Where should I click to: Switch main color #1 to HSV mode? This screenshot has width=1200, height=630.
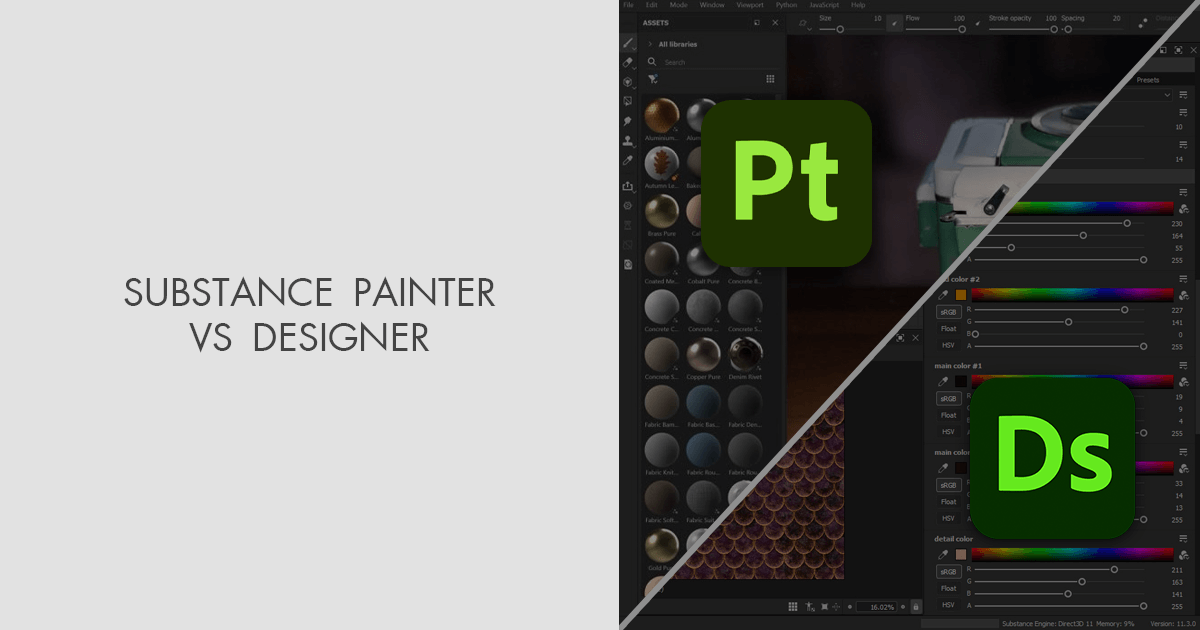[948, 429]
